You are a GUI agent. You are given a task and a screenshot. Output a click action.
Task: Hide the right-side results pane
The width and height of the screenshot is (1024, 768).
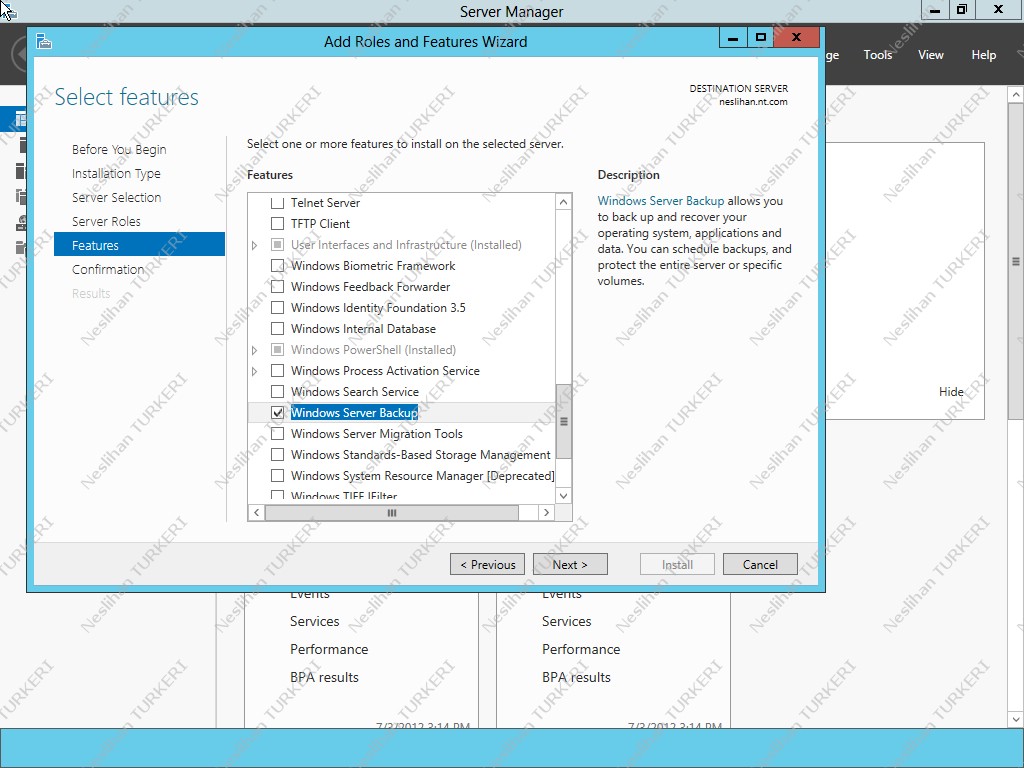tap(951, 392)
